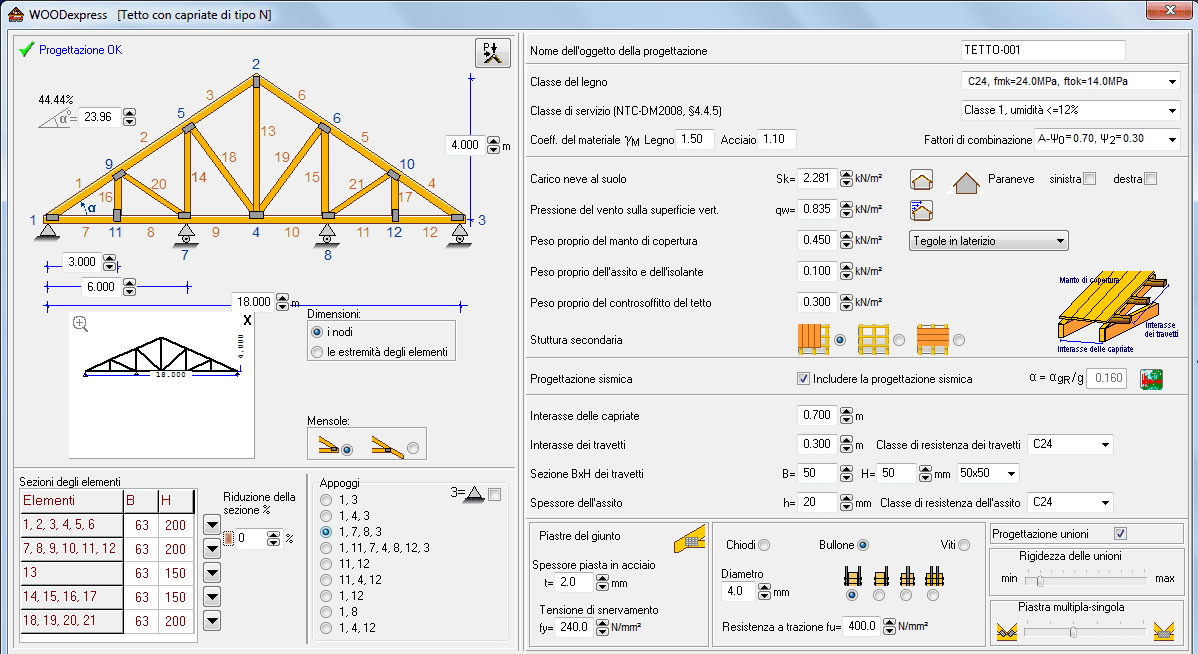Image resolution: width=1198 pixels, height=654 pixels.
Task: Click the Legno coefficient 1.50 field
Action: coord(695,139)
